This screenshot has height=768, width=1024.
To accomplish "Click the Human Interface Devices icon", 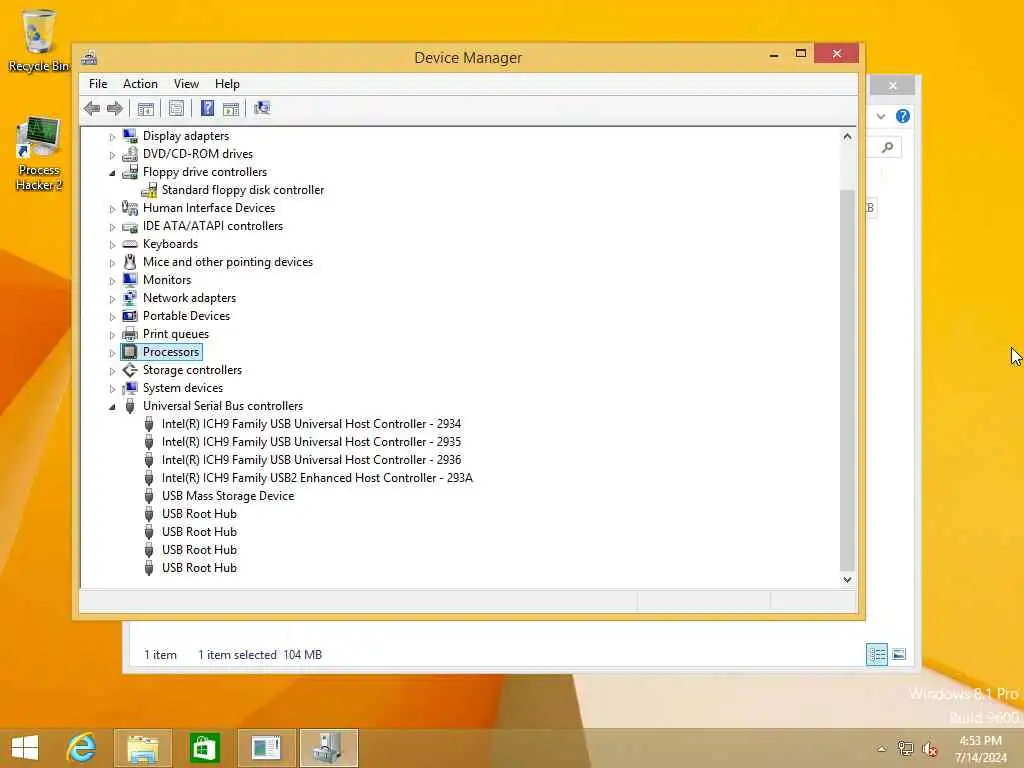I will [x=130, y=208].
